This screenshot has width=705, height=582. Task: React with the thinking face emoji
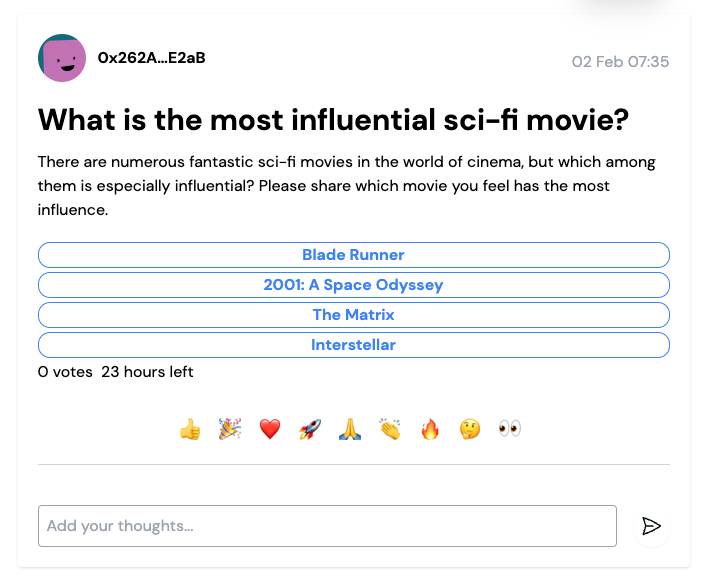pyautogui.click(x=470, y=429)
